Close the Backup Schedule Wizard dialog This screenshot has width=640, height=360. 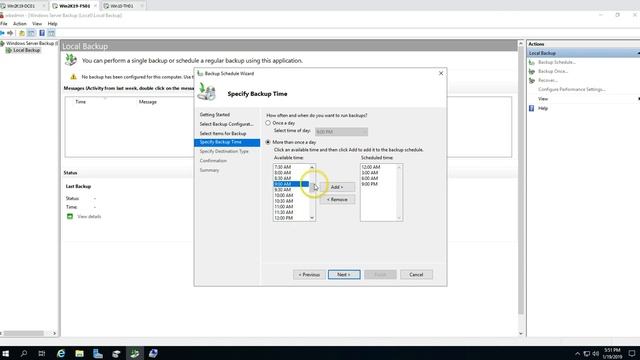441,73
